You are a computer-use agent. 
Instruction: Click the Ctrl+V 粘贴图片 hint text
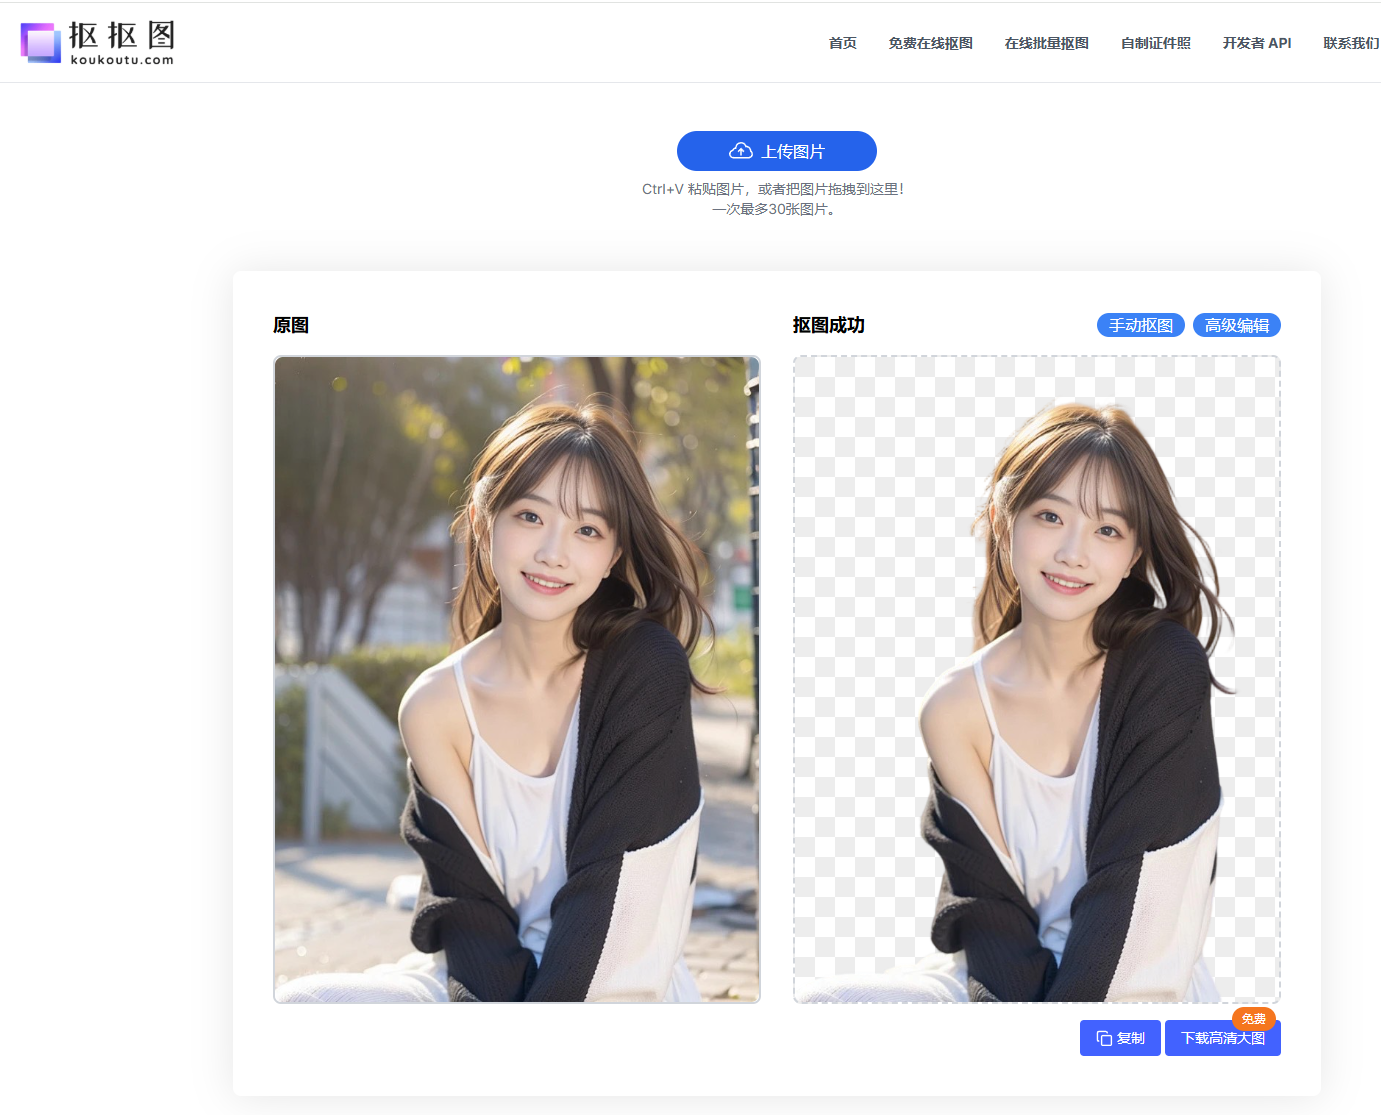pos(772,189)
